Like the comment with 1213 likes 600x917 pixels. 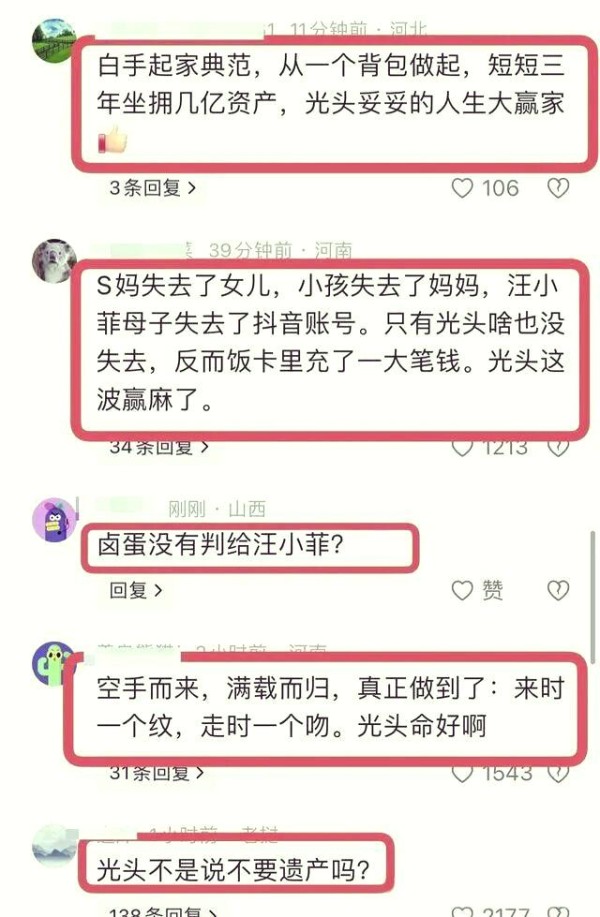(462, 448)
